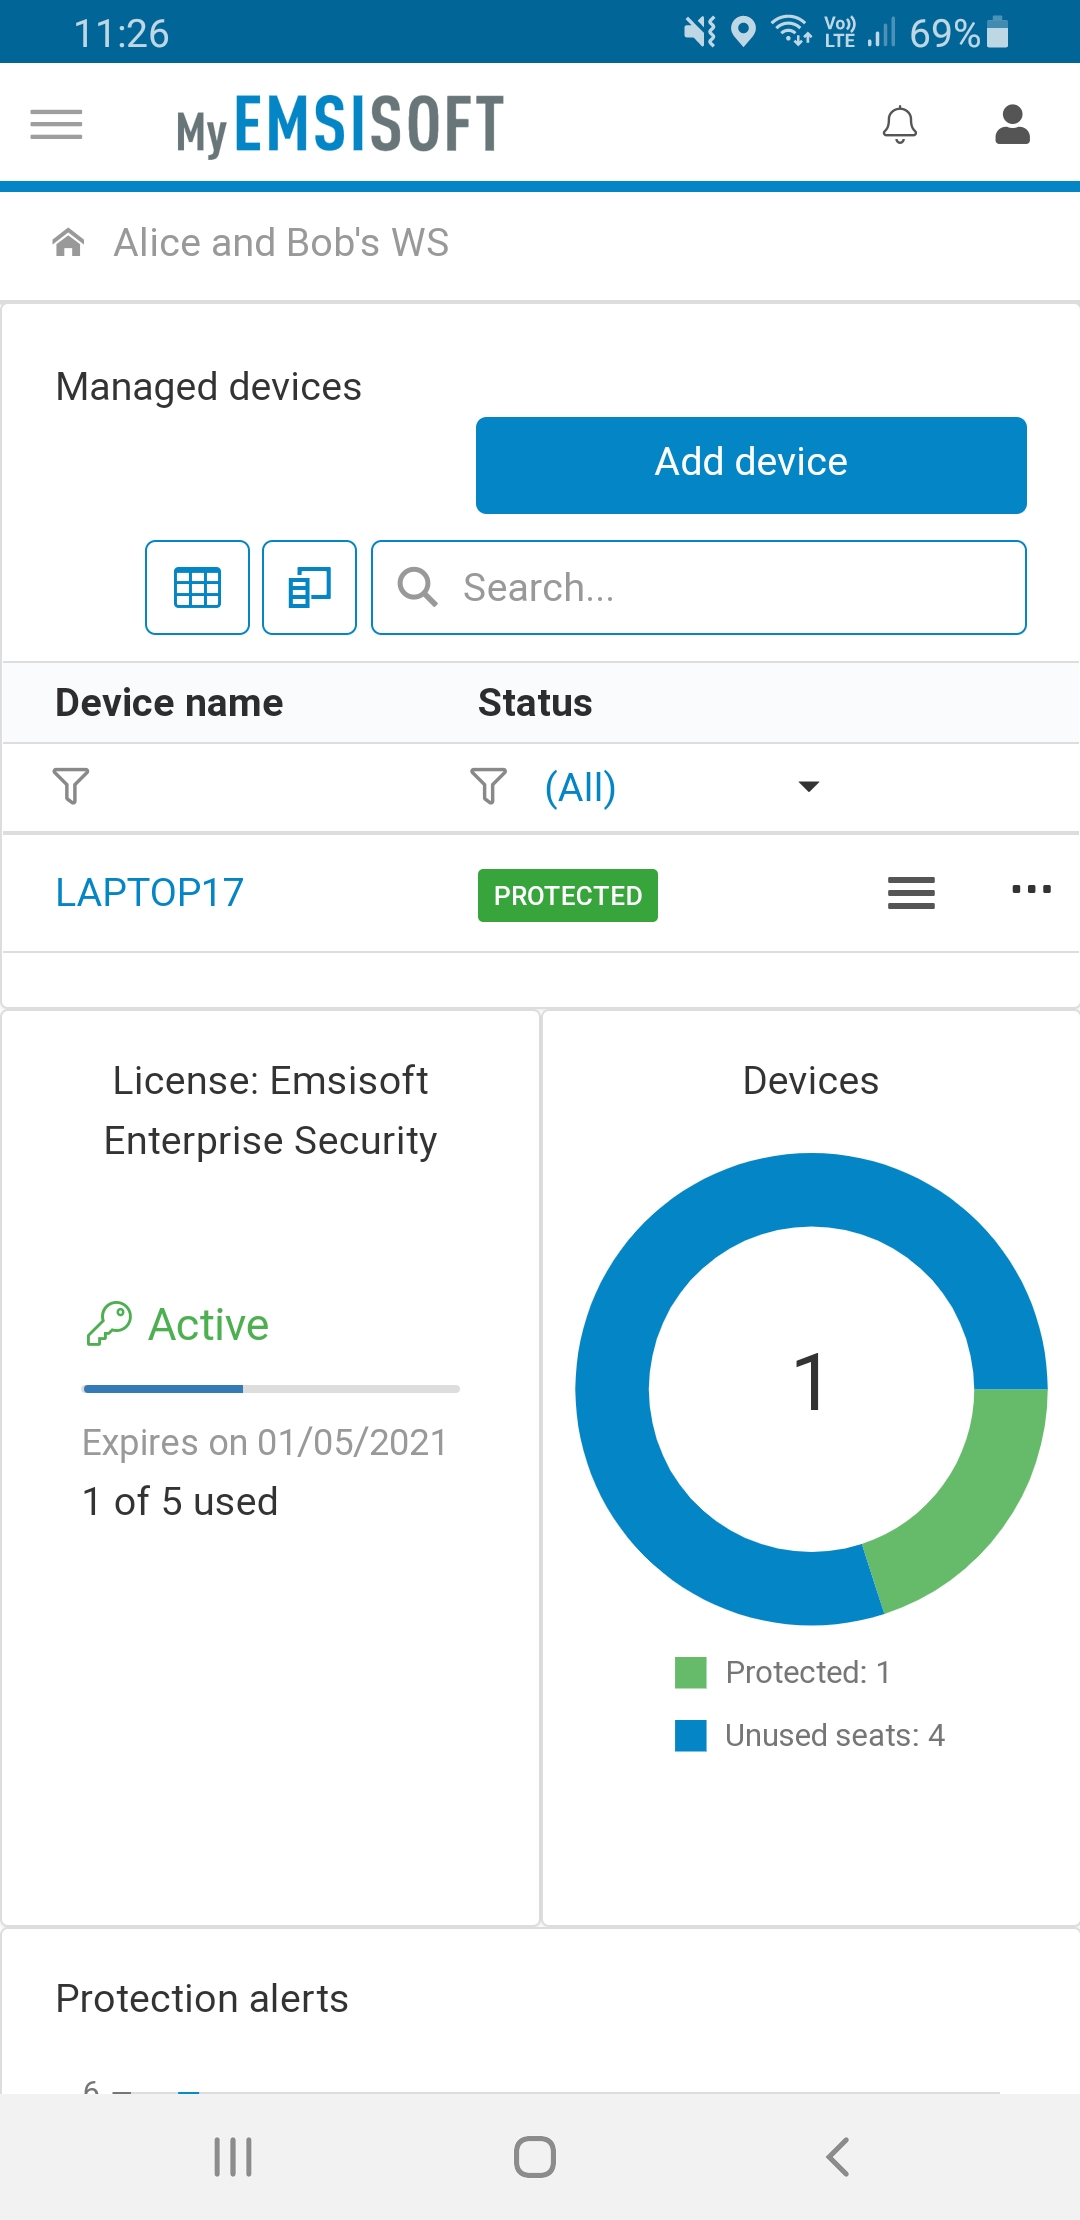Switch to device layout view icon
The image size is (1080, 2220).
(309, 588)
